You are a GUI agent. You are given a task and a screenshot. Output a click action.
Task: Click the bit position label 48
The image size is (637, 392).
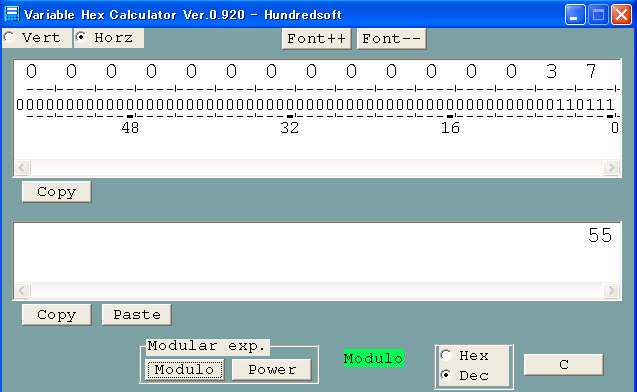[130, 128]
